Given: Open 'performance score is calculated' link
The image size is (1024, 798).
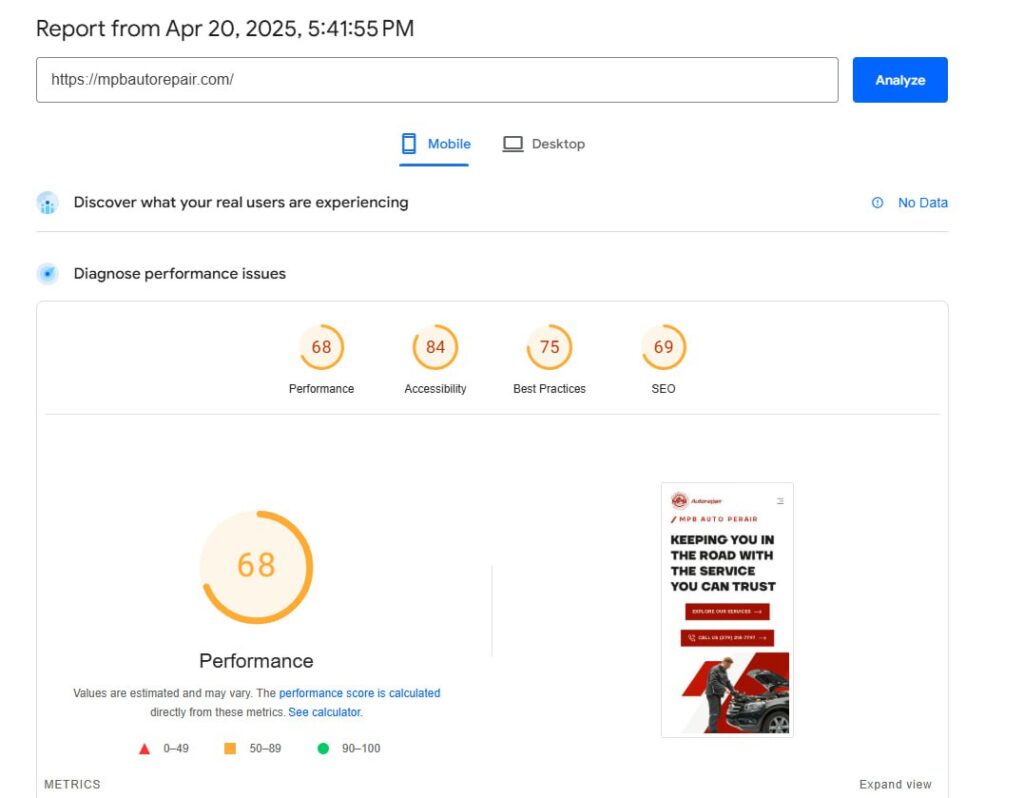Looking at the screenshot, I should [x=359, y=693].
